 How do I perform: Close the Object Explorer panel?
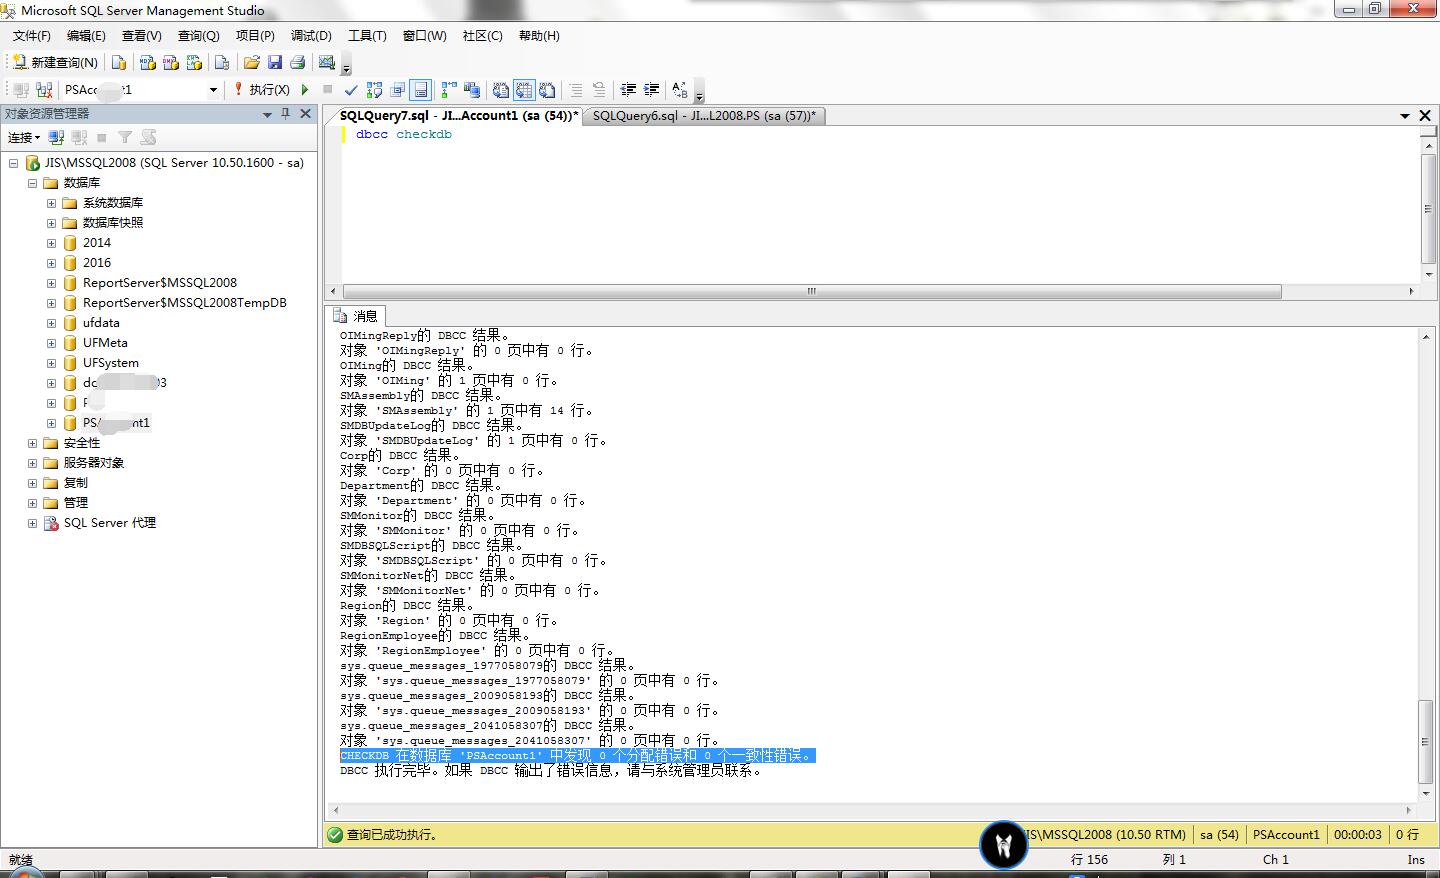tap(306, 114)
